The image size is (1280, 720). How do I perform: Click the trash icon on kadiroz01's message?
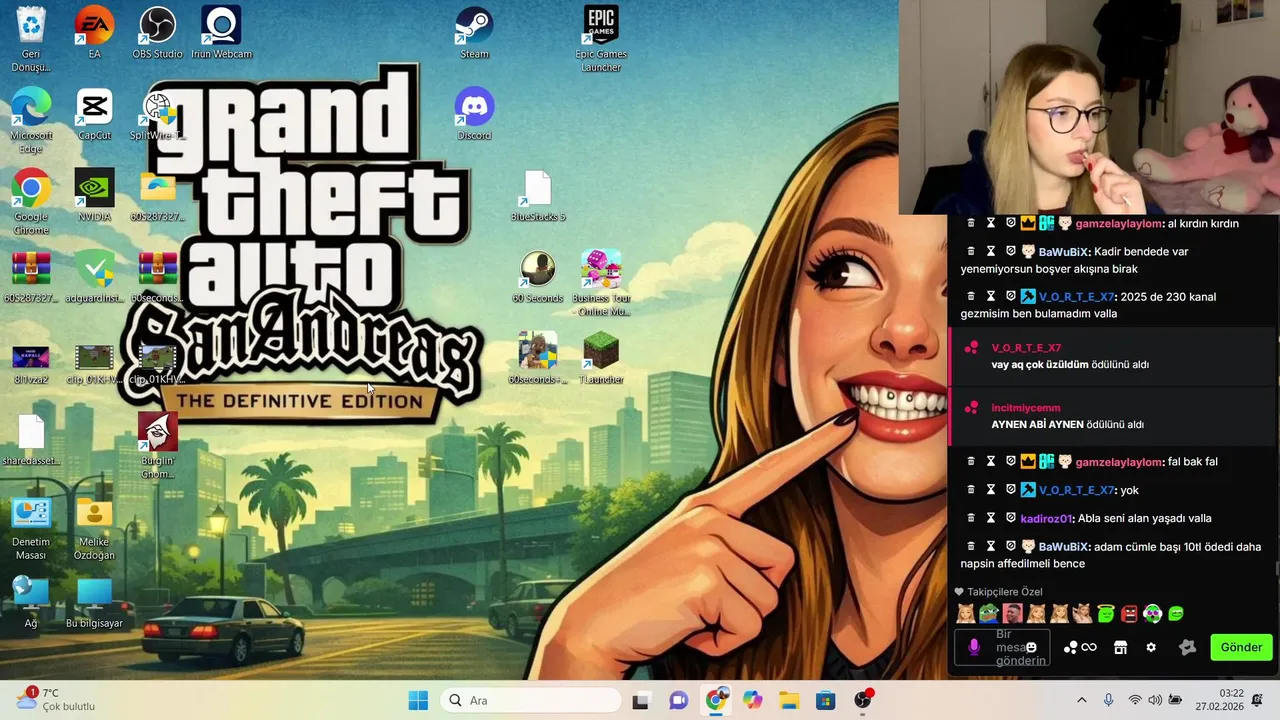pyautogui.click(x=970, y=518)
